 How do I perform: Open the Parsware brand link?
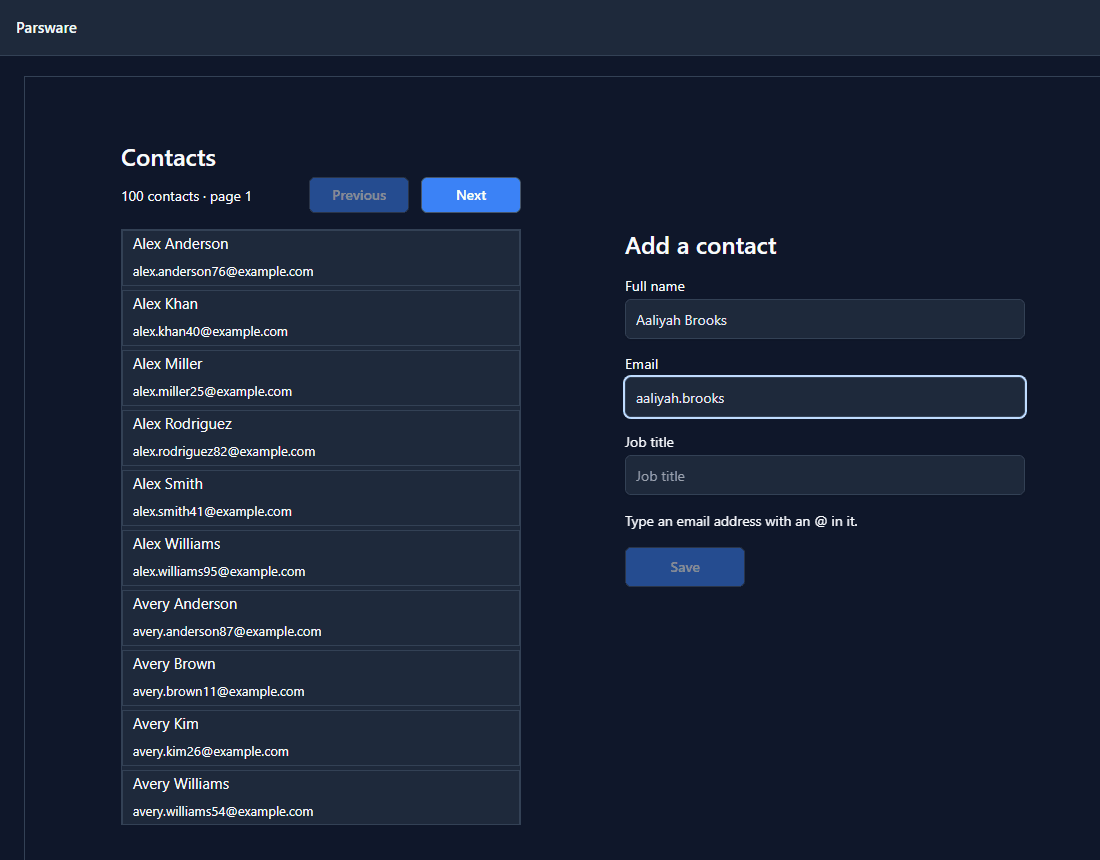[46, 28]
